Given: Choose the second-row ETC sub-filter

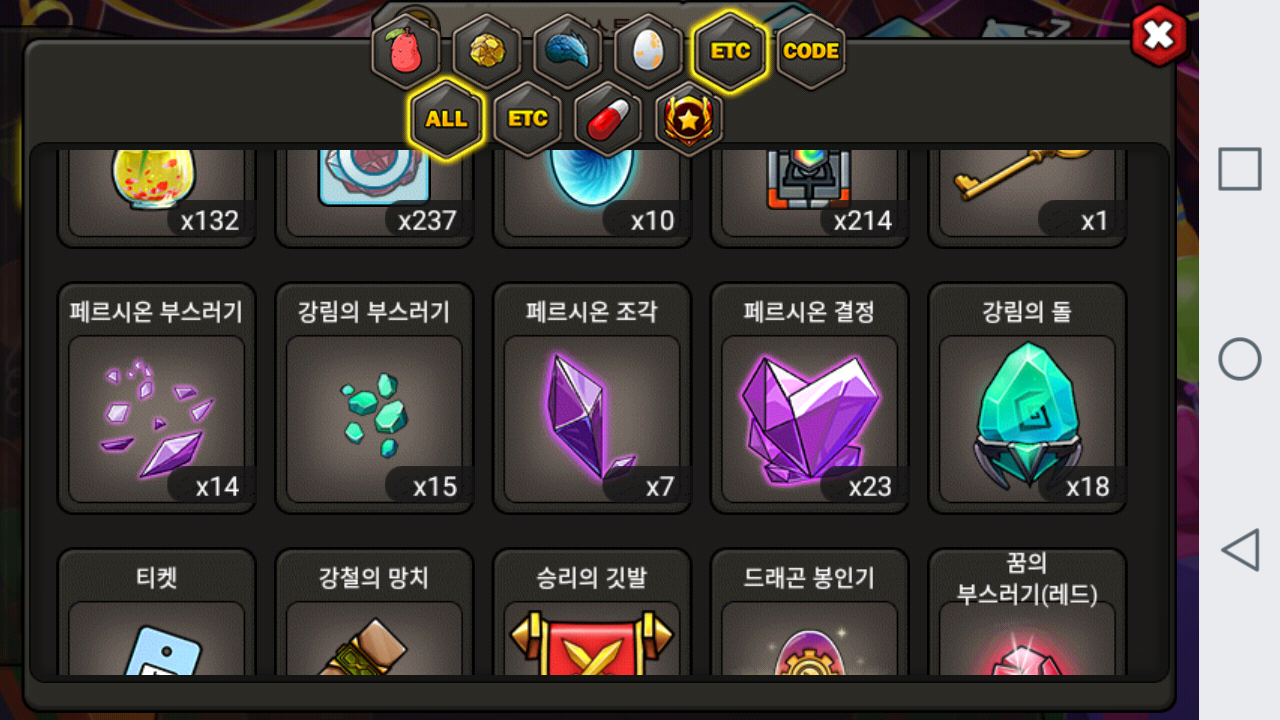Looking at the screenshot, I should pyautogui.click(x=527, y=119).
